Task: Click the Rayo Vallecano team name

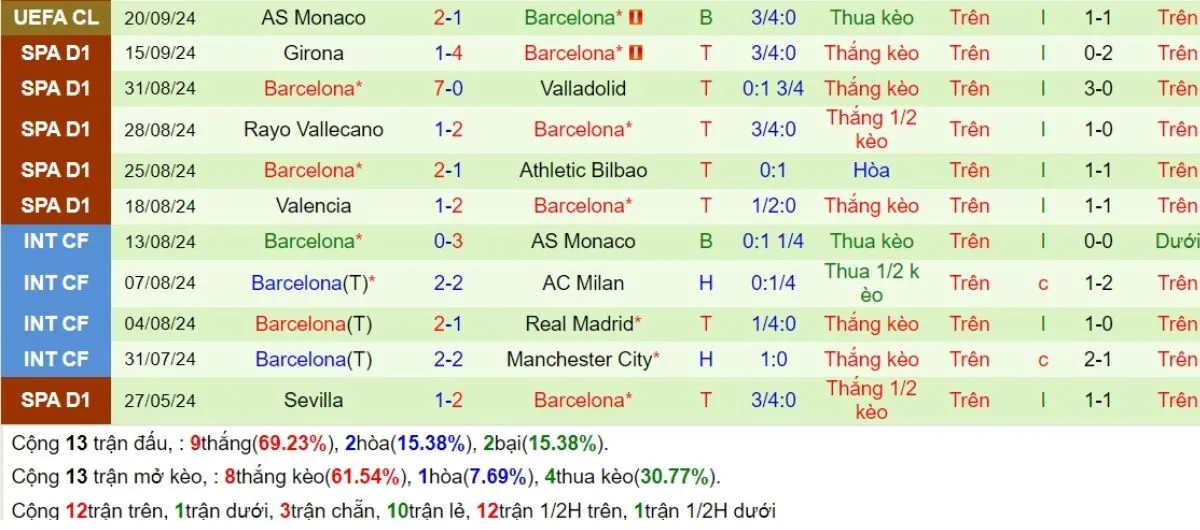Action: coord(313,129)
